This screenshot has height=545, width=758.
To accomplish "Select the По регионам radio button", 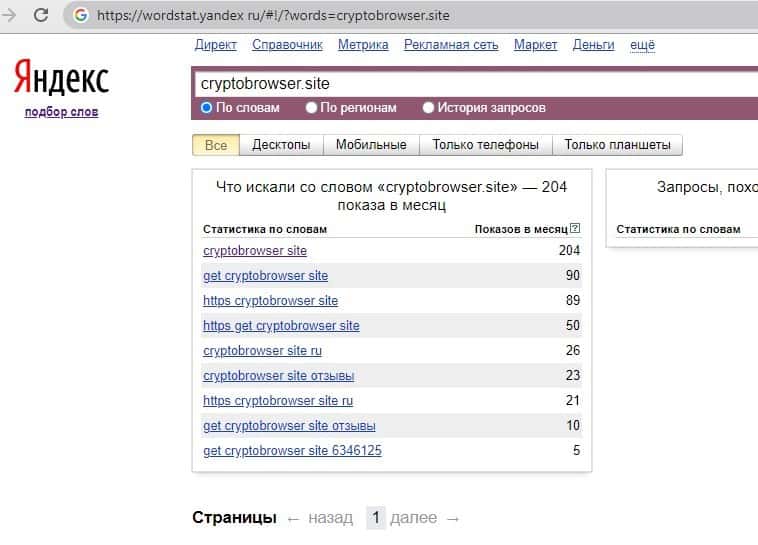I will [312, 108].
